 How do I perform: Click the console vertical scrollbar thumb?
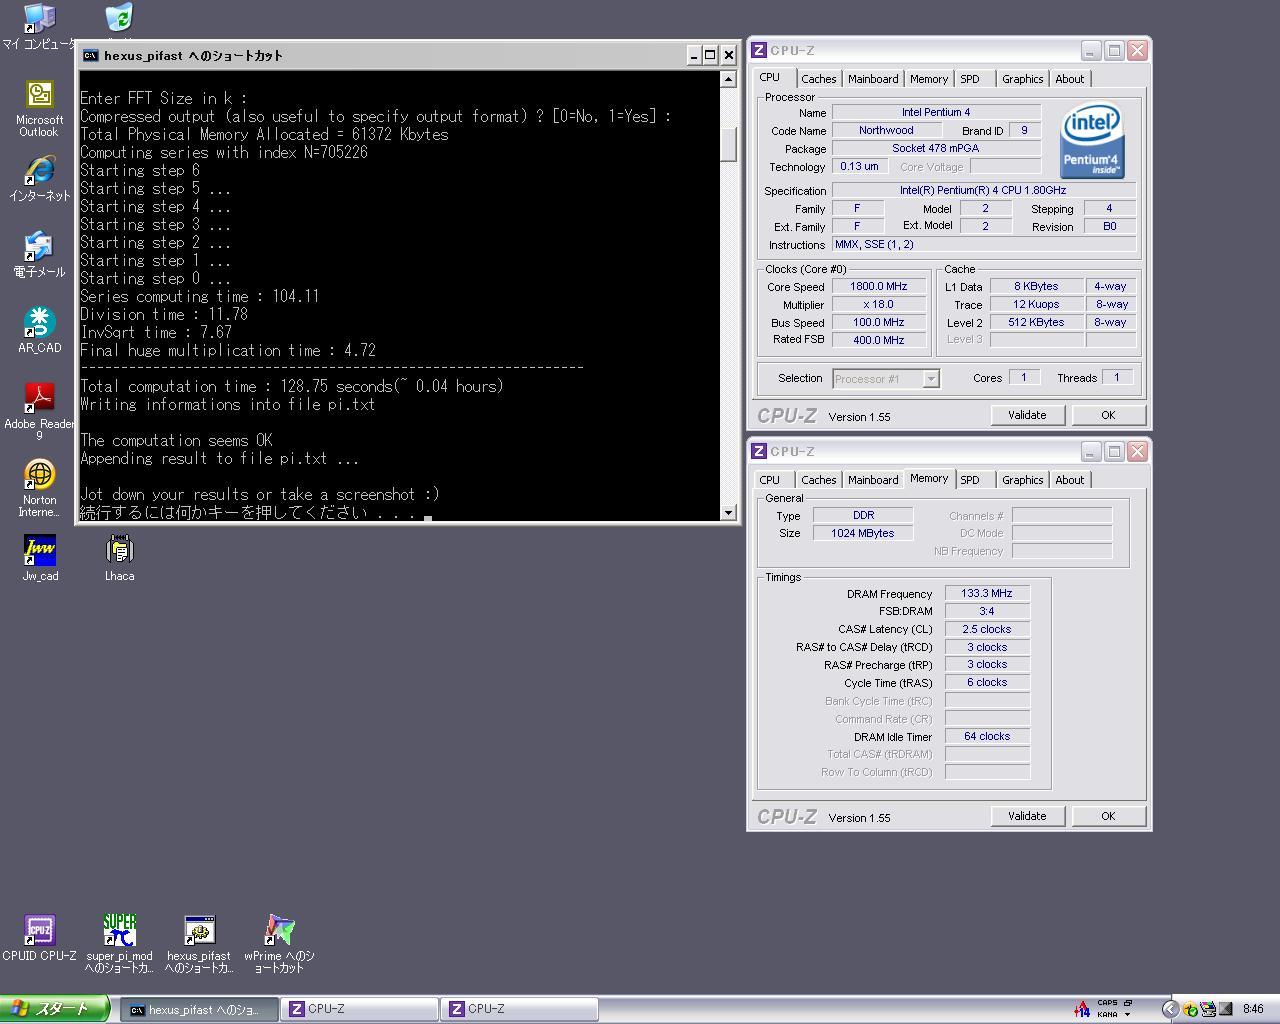pyautogui.click(x=728, y=143)
